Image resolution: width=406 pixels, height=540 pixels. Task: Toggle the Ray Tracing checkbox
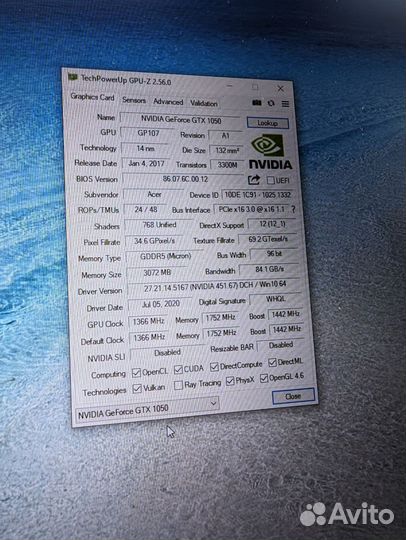click(x=178, y=385)
